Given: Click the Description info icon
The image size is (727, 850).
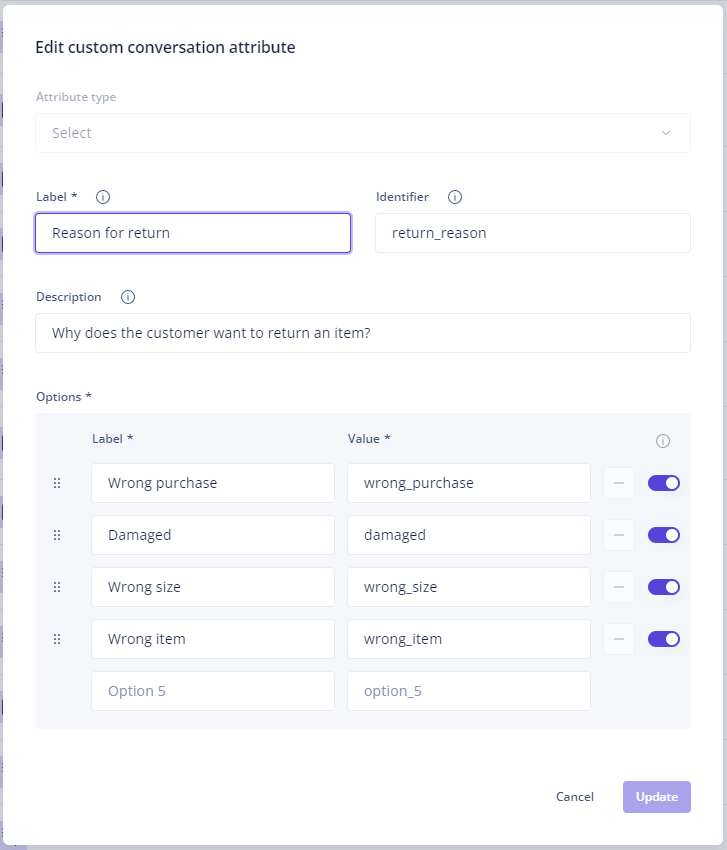Looking at the screenshot, I should (x=128, y=297).
